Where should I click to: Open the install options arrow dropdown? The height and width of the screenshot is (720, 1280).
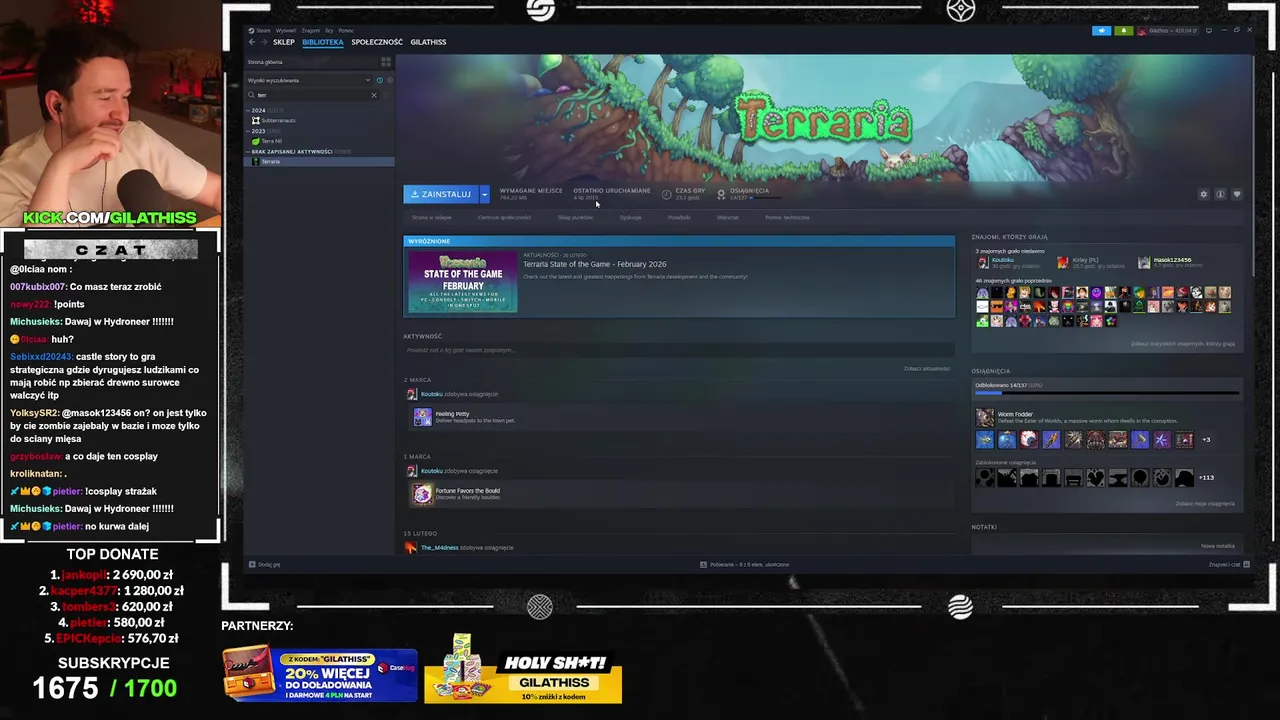(484, 194)
